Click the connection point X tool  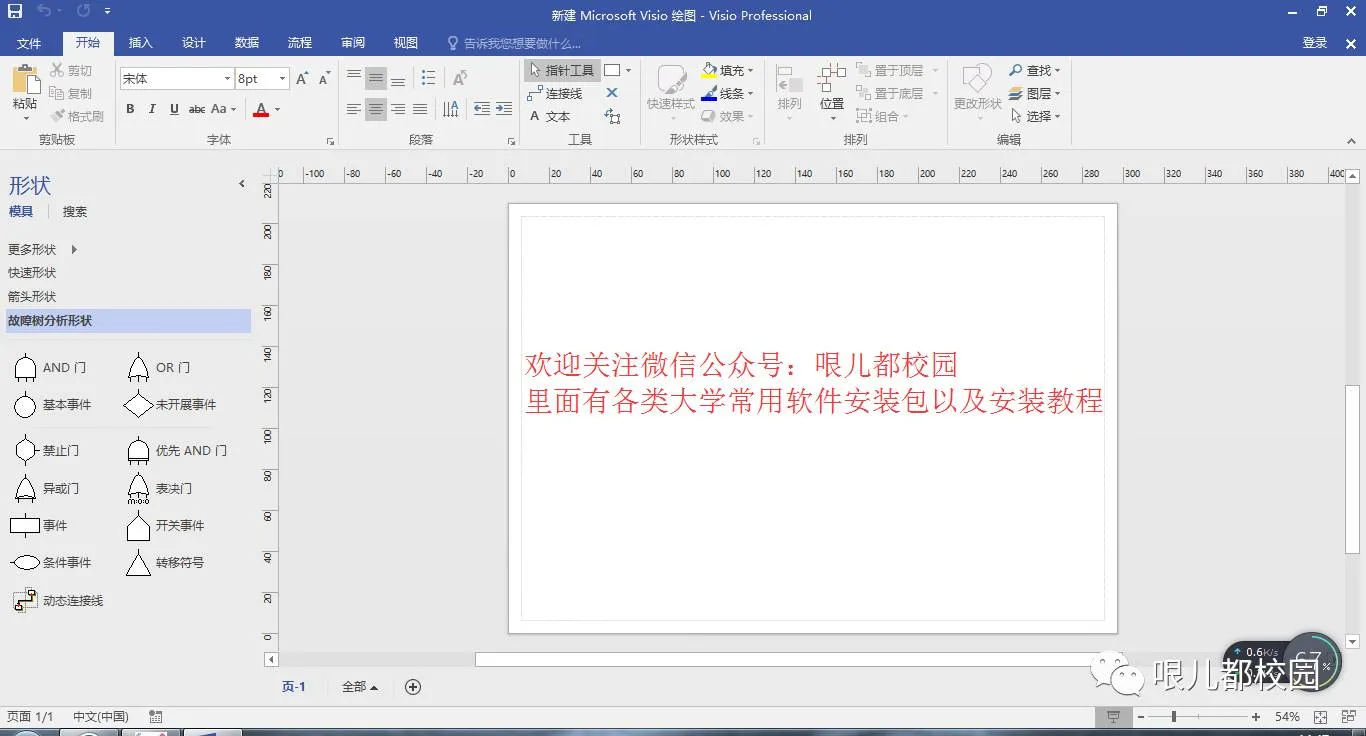[x=613, y=93]
